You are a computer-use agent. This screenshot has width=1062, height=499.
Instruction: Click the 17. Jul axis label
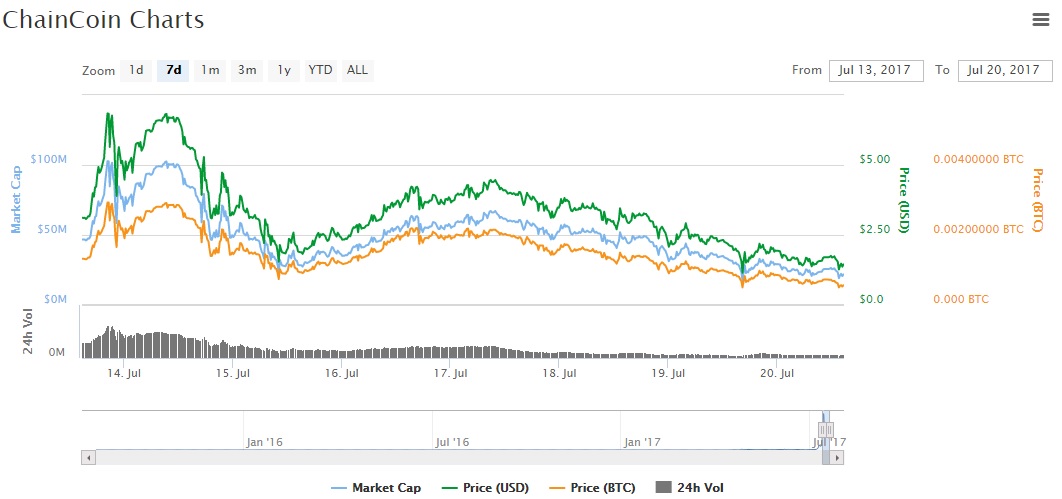[451, 373]
